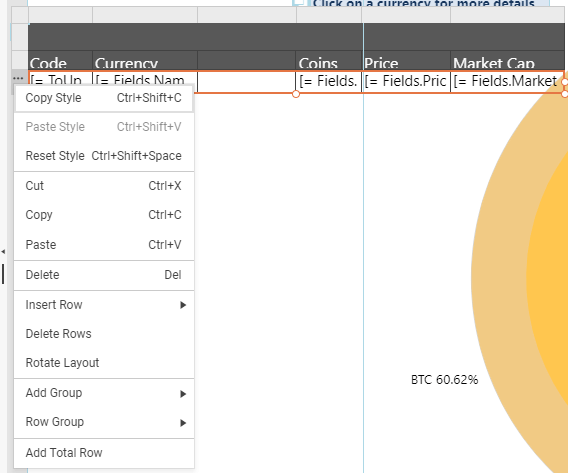Expand the Row Group submenu arrow
The height and width of the screenshot is (473, 568).
pos(183,423)
